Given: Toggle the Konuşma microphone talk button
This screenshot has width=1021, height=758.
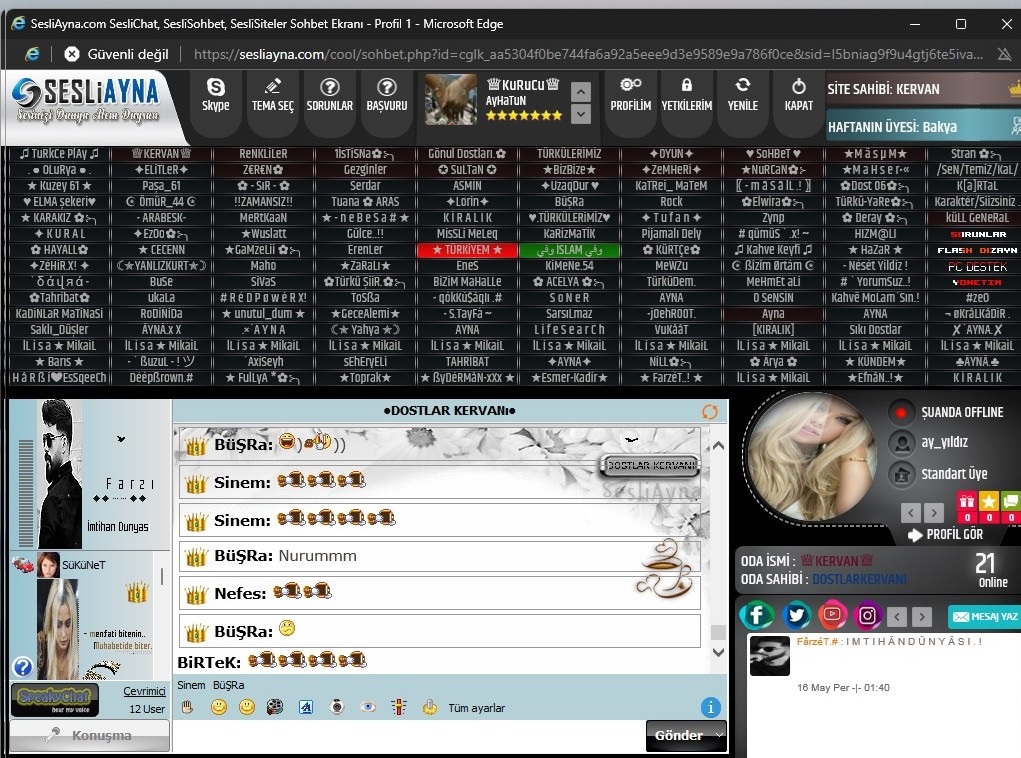Looking at the screenshot, I should click(x=88, y=735).
